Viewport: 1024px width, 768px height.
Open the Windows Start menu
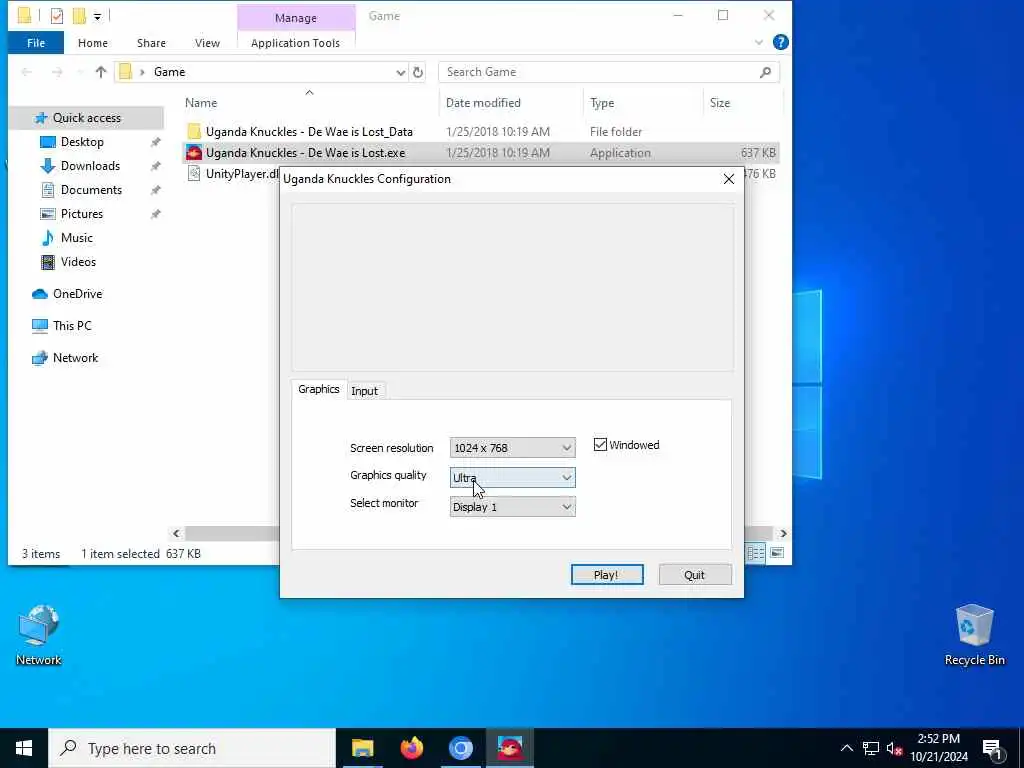[x=24, y=748]
